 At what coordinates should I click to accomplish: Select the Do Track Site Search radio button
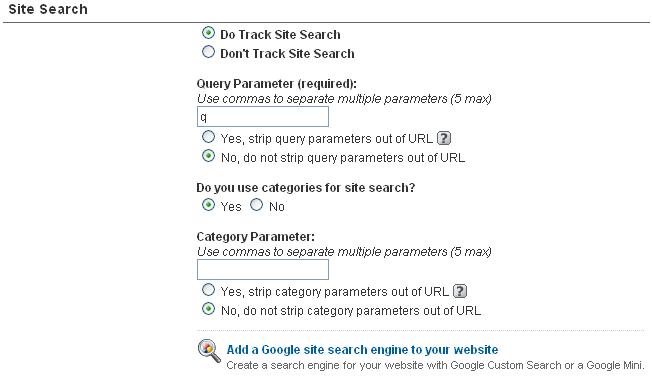(208, 33)
